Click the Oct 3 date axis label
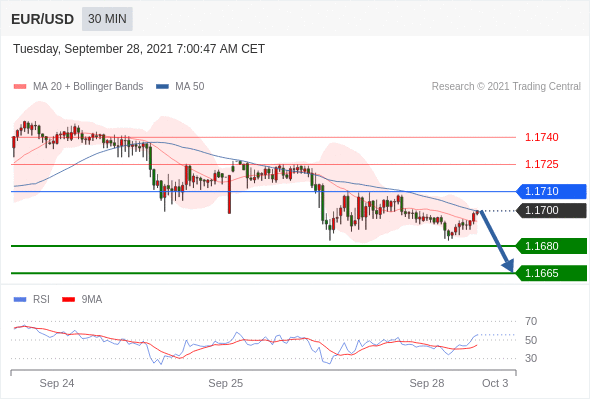This screenshot has width=590, height=400. [x=495, y=383]
